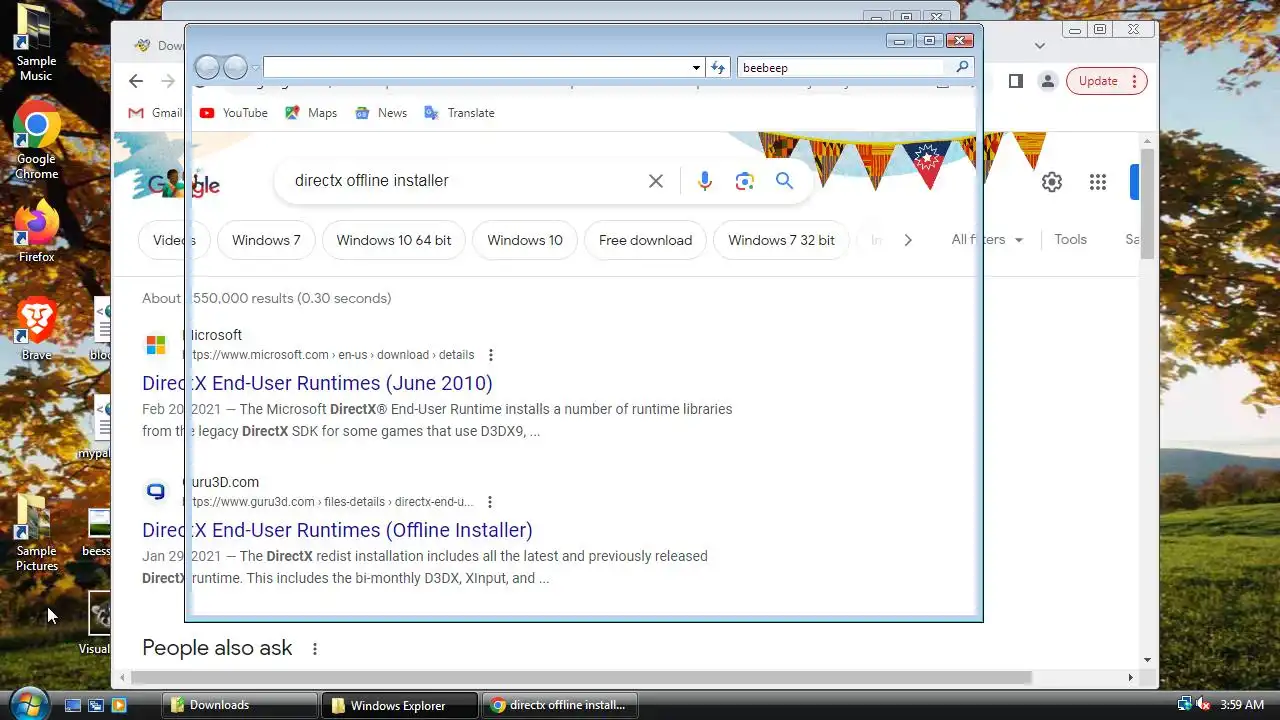The height and width of the screenshot is (720, 1280).
Task: Show more filter chips with right chevron
Action: (908, 240)
